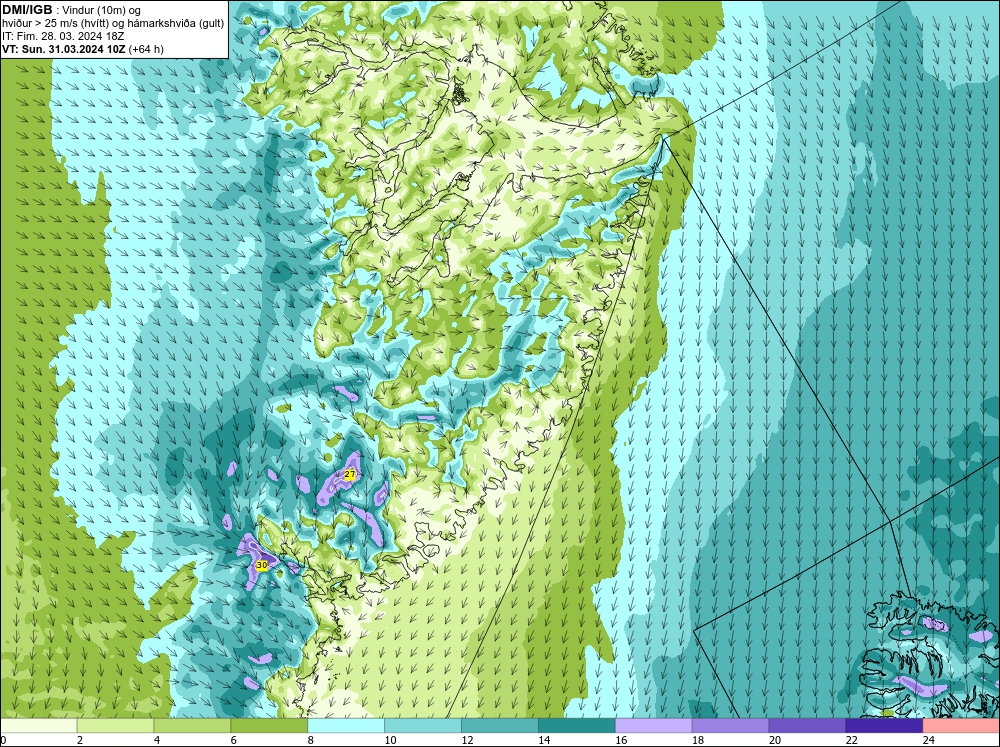Click legend swatch between 16 and 18

point(654,726)
